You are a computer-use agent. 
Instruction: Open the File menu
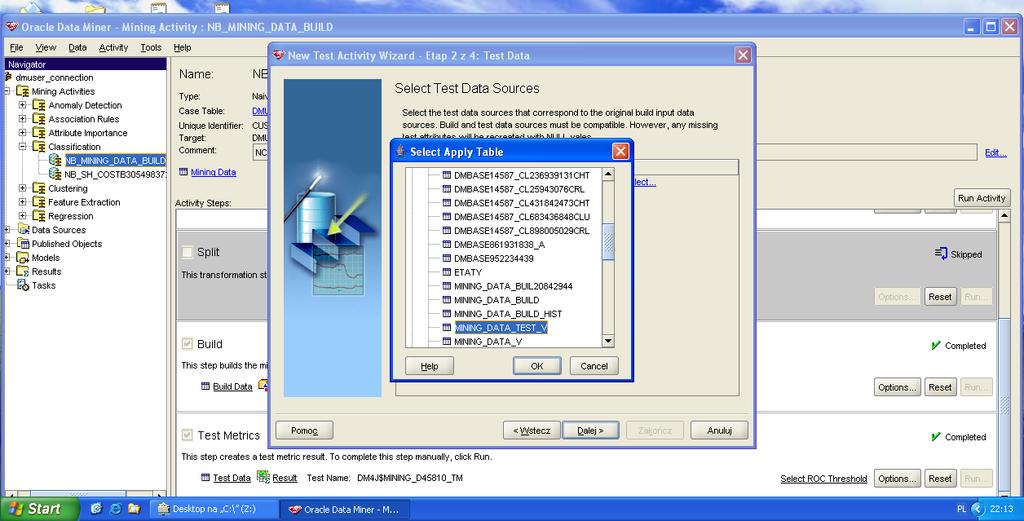pyautogui.click(x=16, y=48)
